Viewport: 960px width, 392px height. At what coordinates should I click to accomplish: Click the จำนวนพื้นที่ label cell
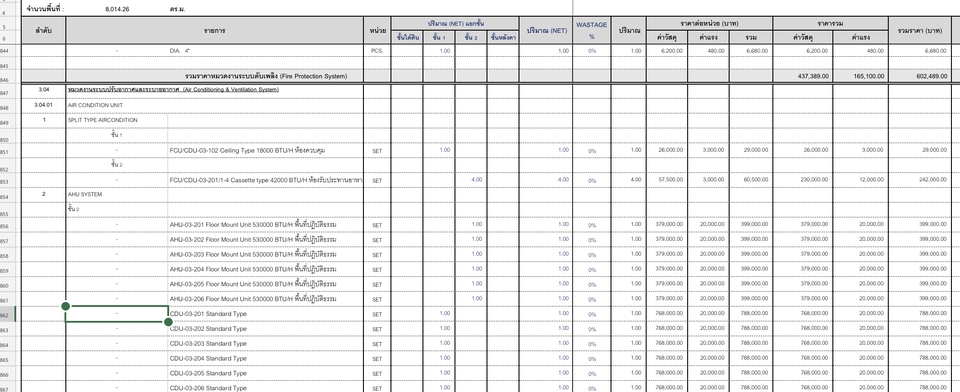click(45, 9)
